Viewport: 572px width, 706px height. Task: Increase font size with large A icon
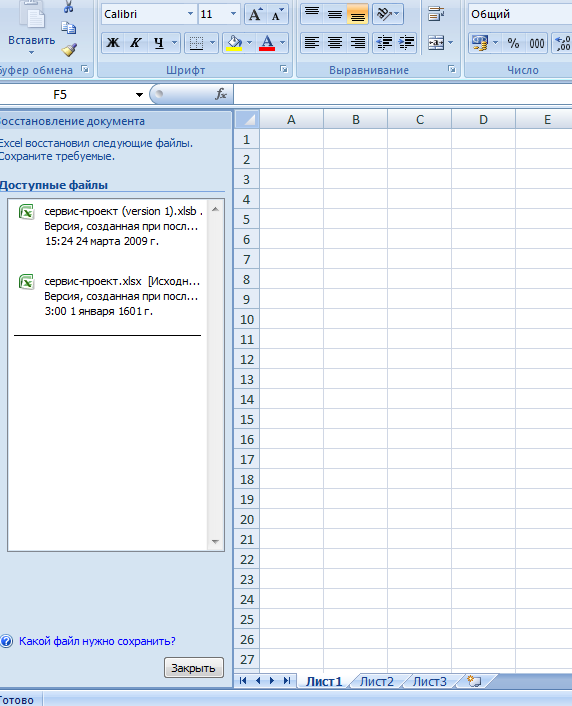click(x=255, y=14)
